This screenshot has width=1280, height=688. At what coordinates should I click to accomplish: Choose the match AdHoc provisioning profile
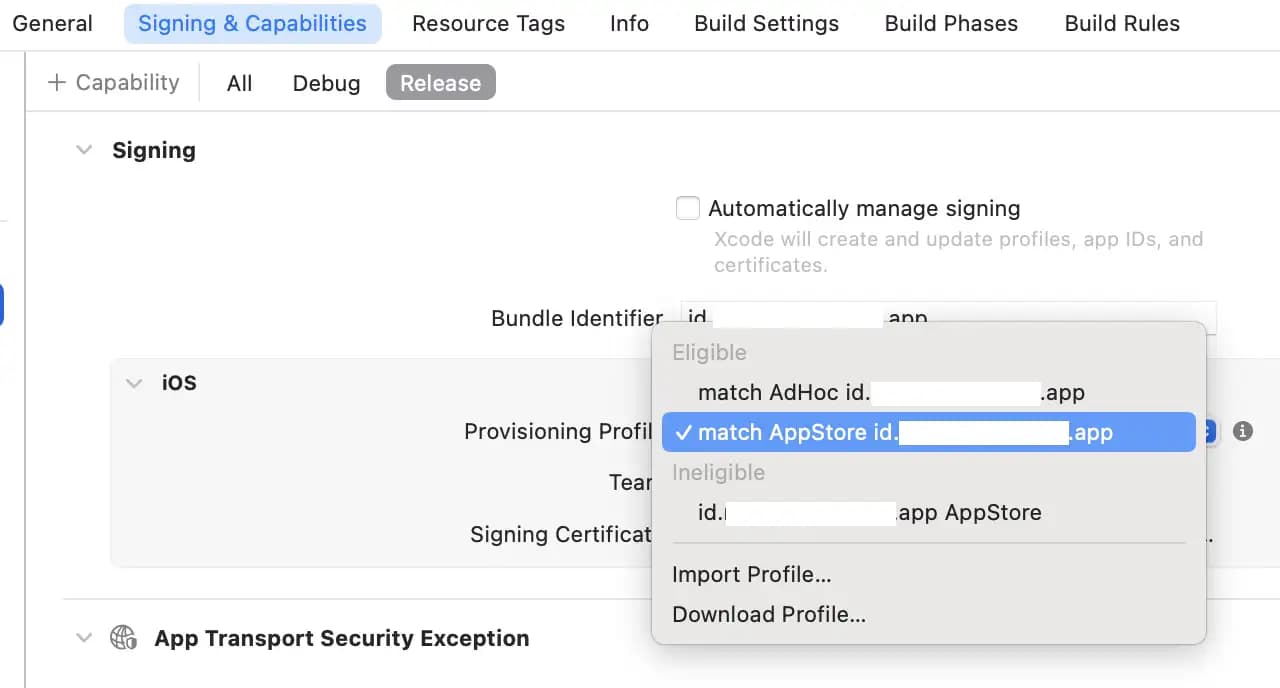click(890, 392)
